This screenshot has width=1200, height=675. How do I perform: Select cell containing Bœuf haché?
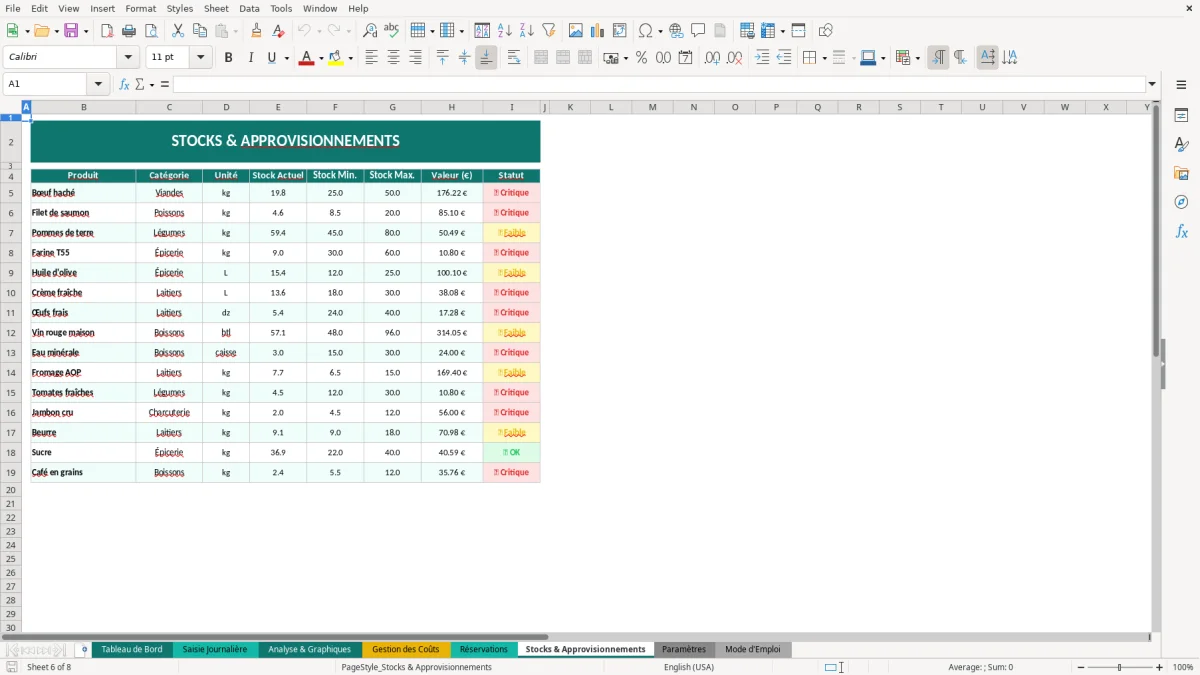[83, 193]
